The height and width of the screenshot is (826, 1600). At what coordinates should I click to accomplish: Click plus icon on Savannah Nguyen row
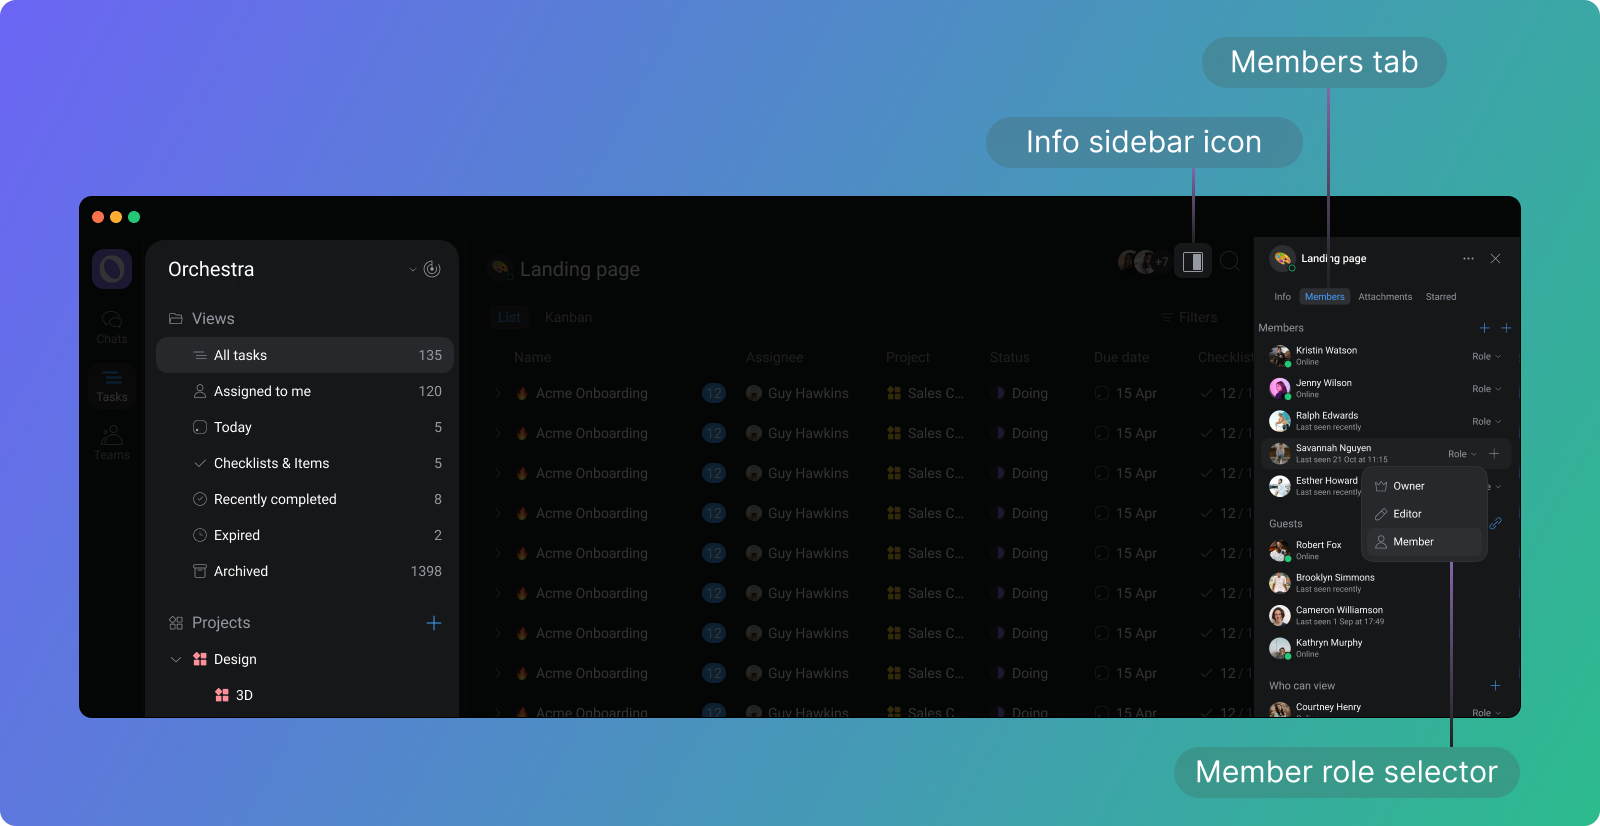click(x=1494, y=454)
